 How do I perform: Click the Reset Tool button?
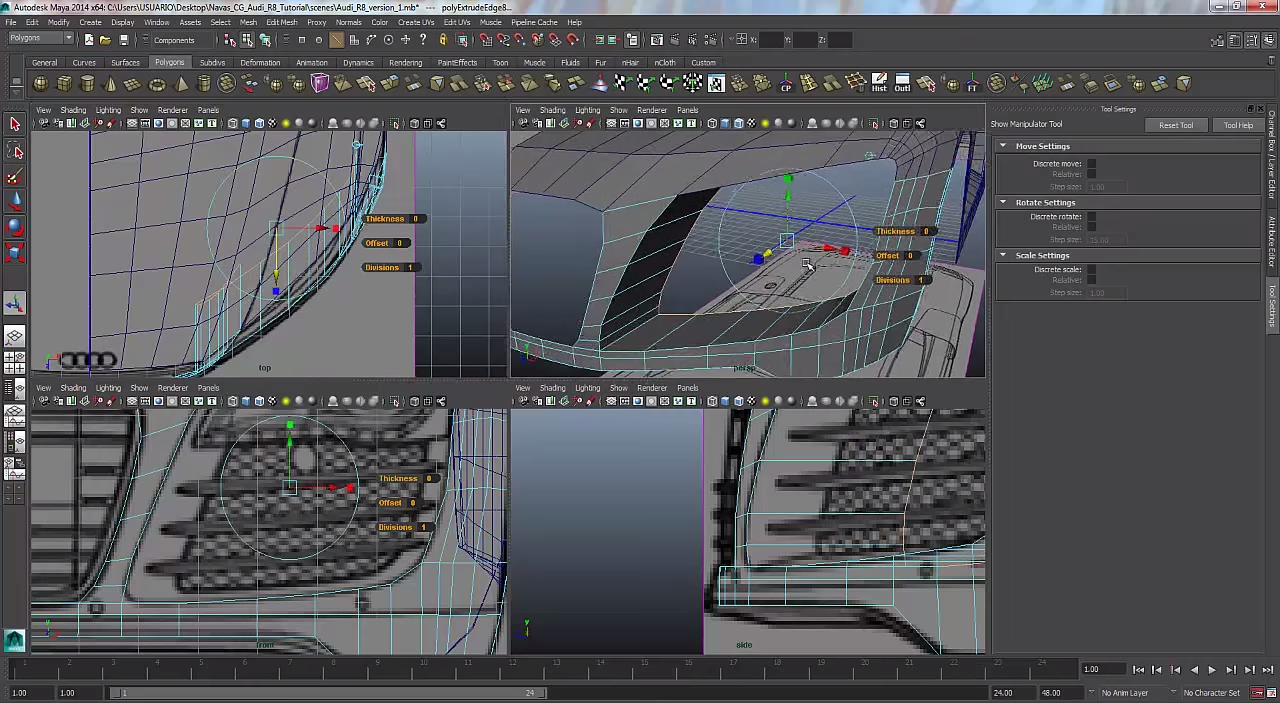click(1176, 125)
